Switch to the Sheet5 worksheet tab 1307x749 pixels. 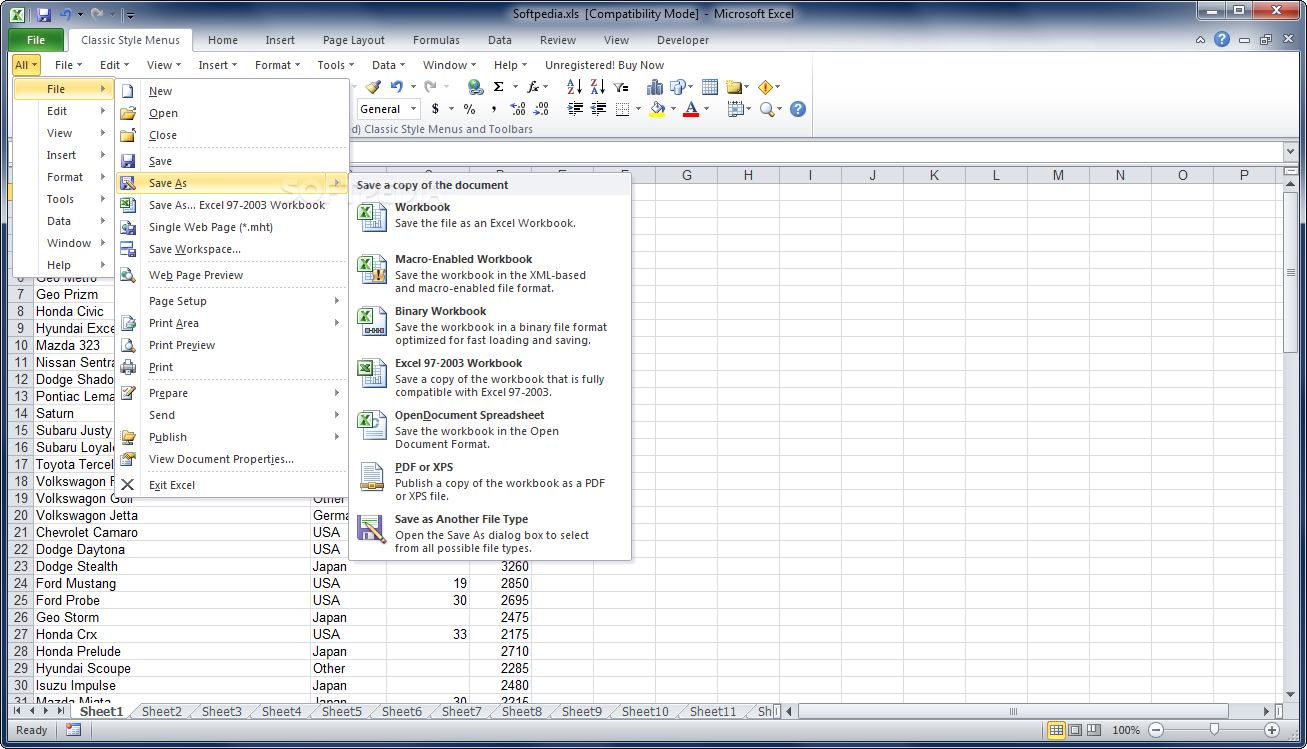(342, 711)
